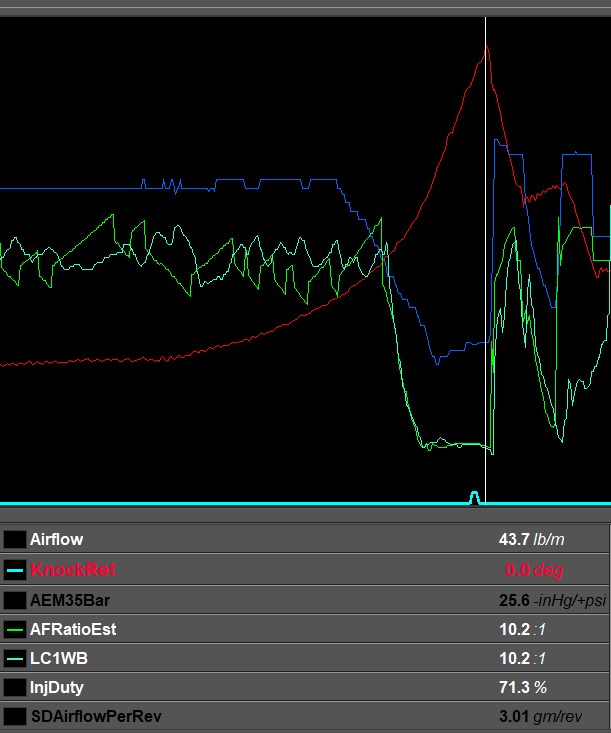Select the AFRatioEst channel label
Image resolution: width=611 pixels, height=733 pixels.
coord(73,629)
